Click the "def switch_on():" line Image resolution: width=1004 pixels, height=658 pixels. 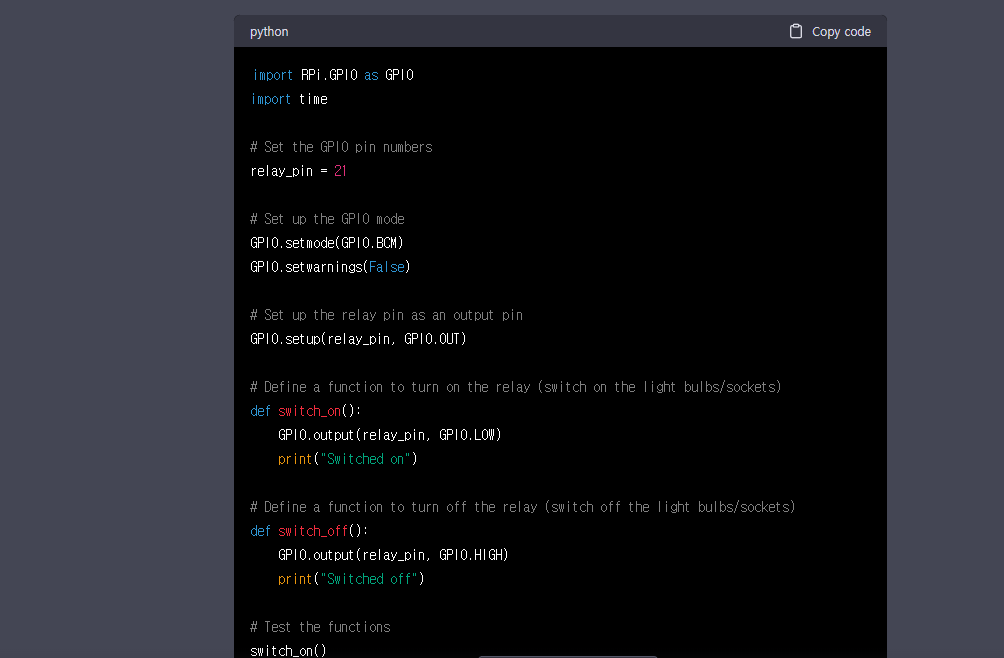pos(305,411)
